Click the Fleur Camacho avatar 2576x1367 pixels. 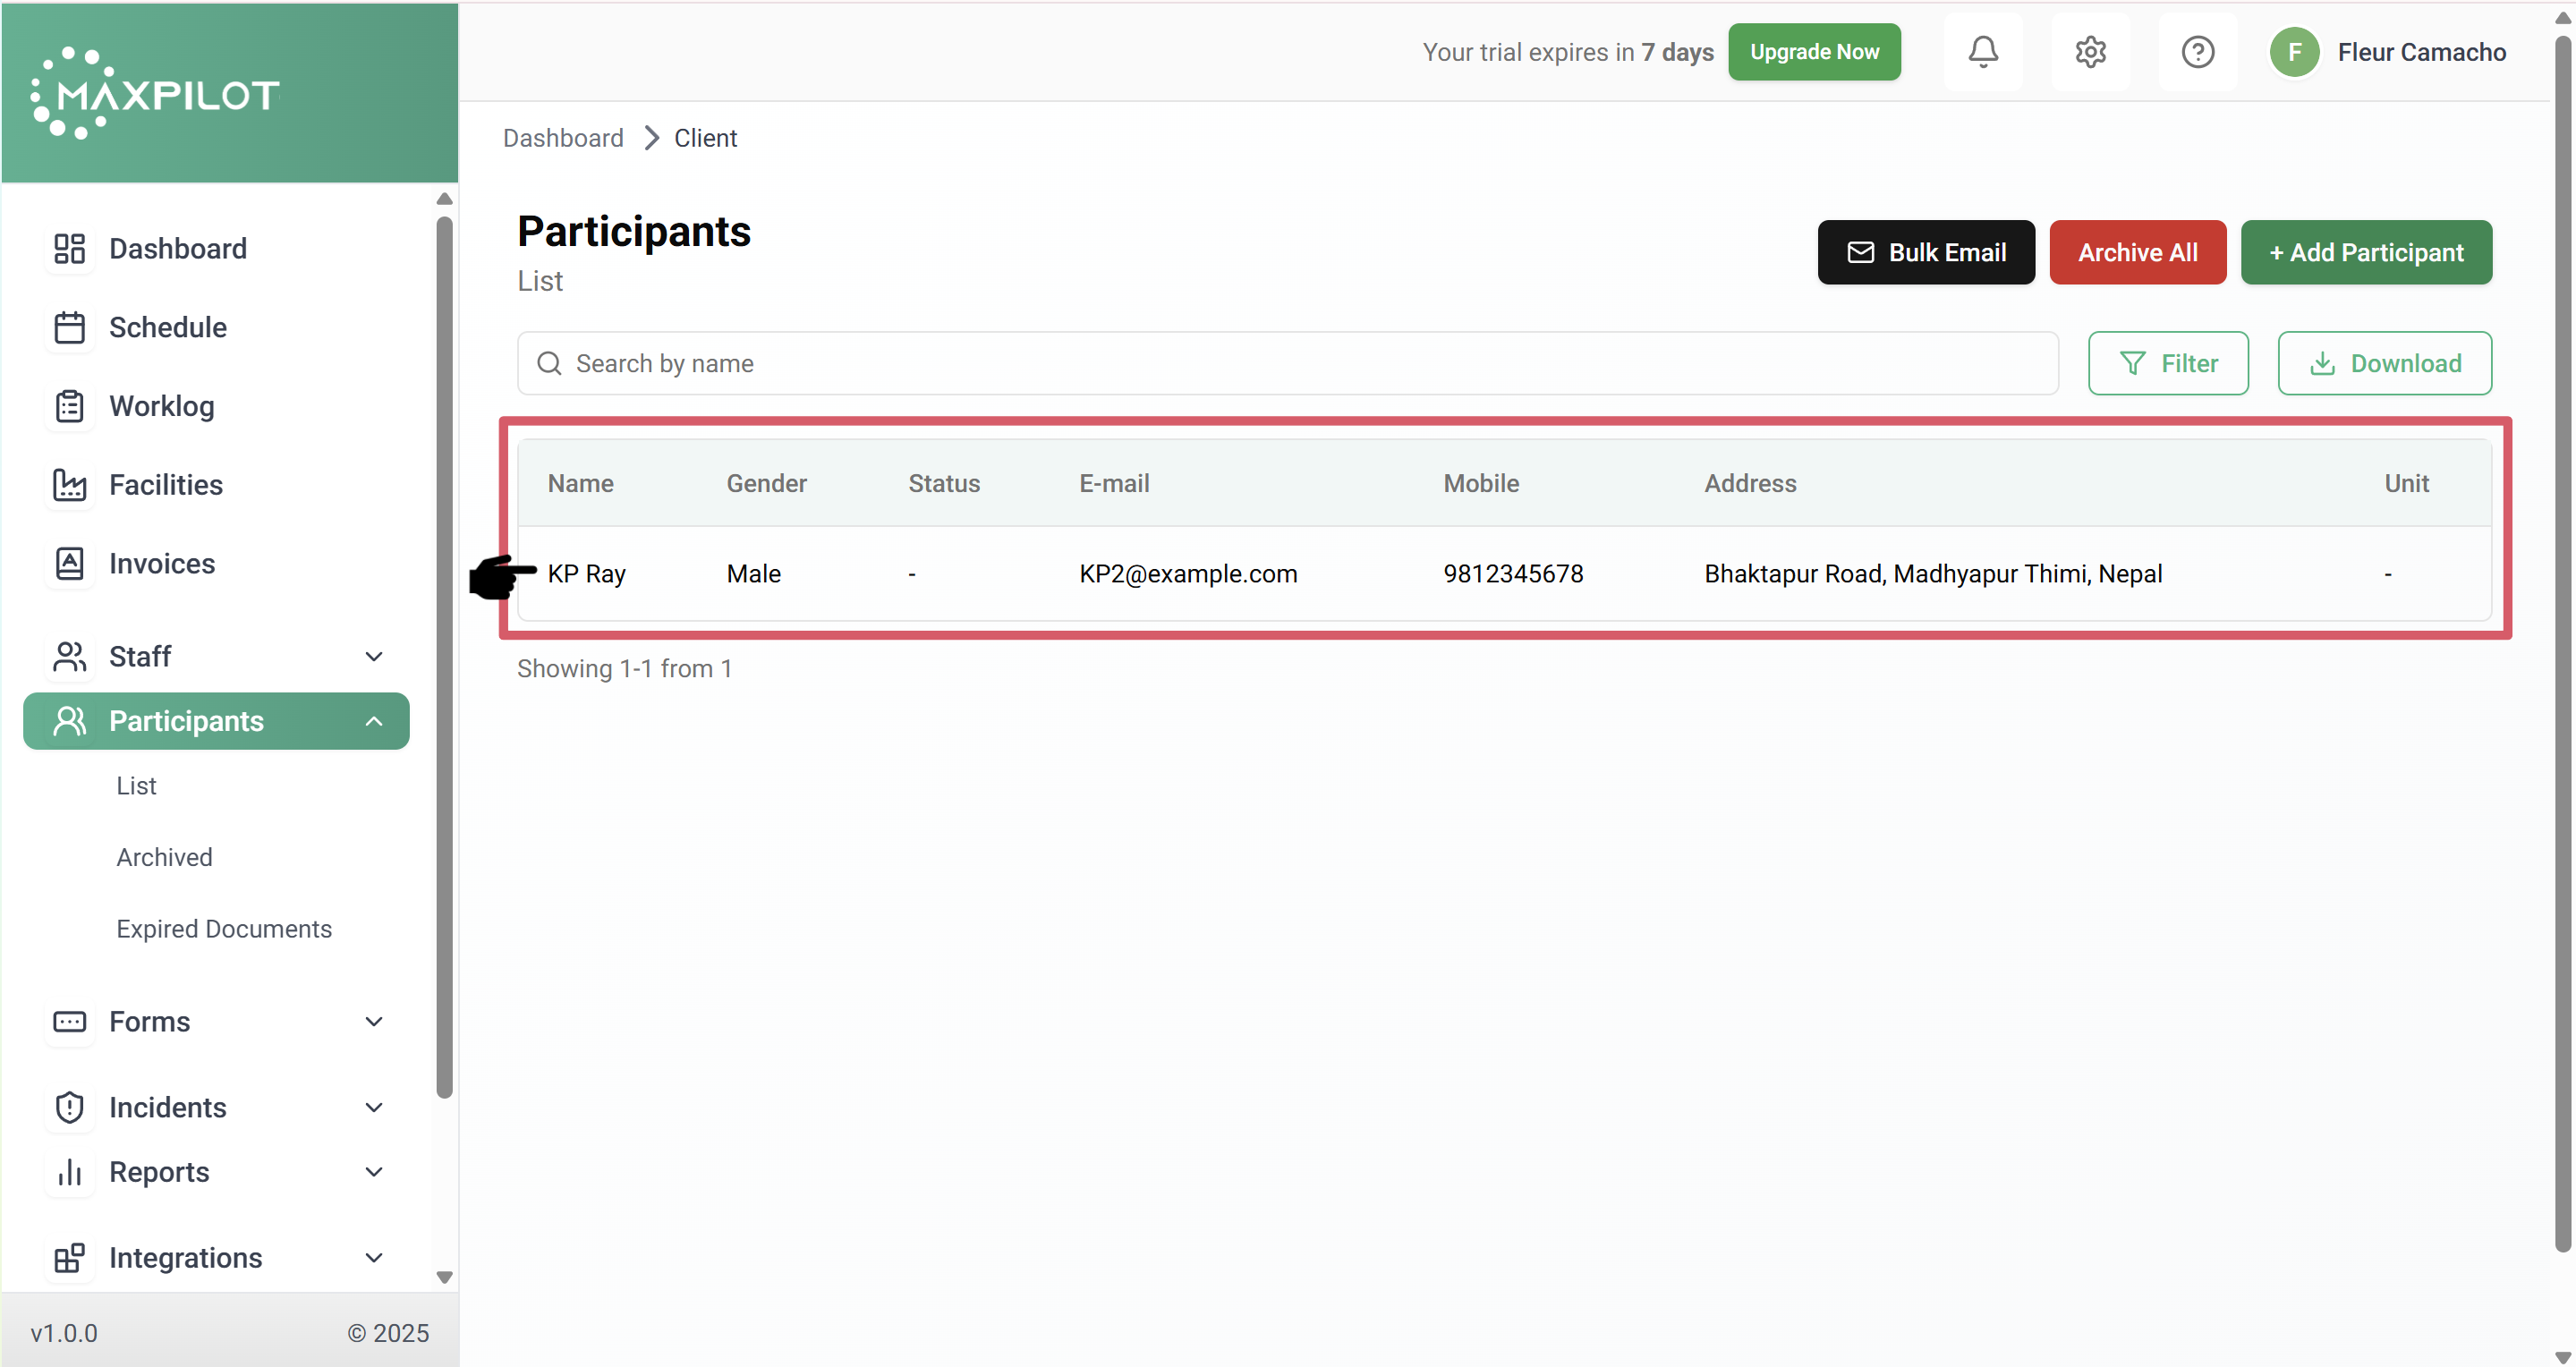pyautogui.click(x=2294, y=52)
